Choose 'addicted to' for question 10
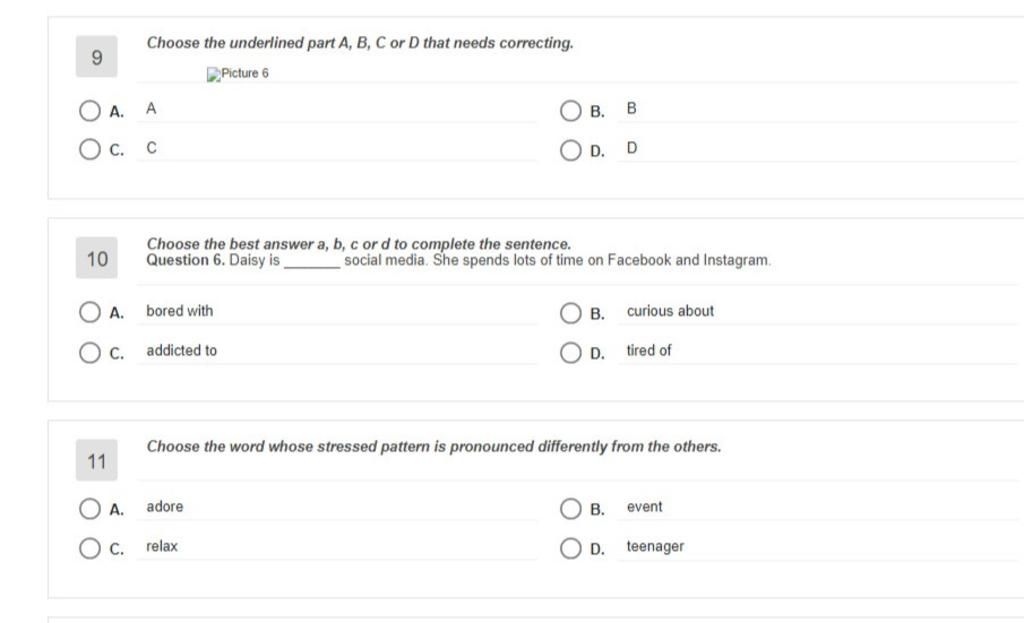This screenshot has height=623, width=1024. [89, 353]
